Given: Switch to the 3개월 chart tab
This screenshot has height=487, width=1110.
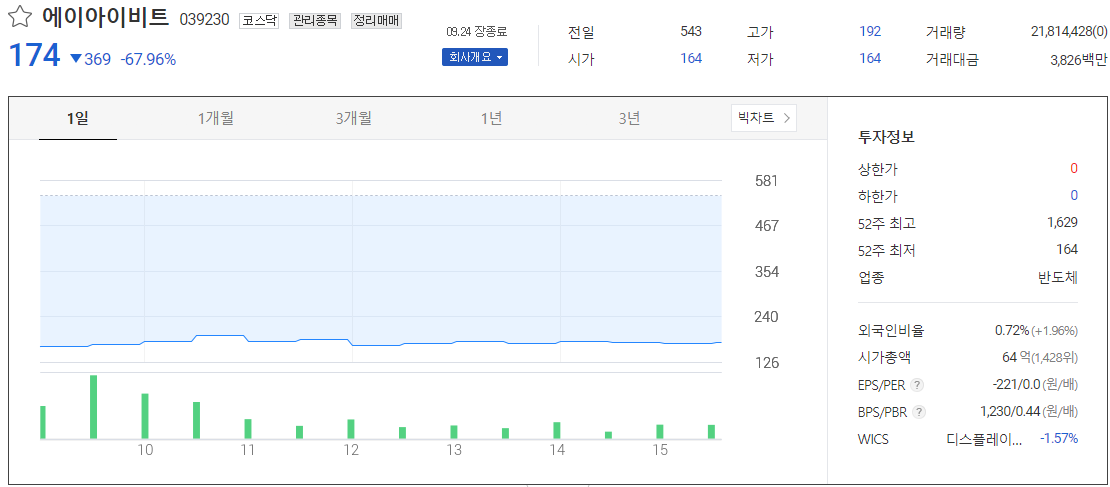Looking at the screenshot, I should coord(353,119).
